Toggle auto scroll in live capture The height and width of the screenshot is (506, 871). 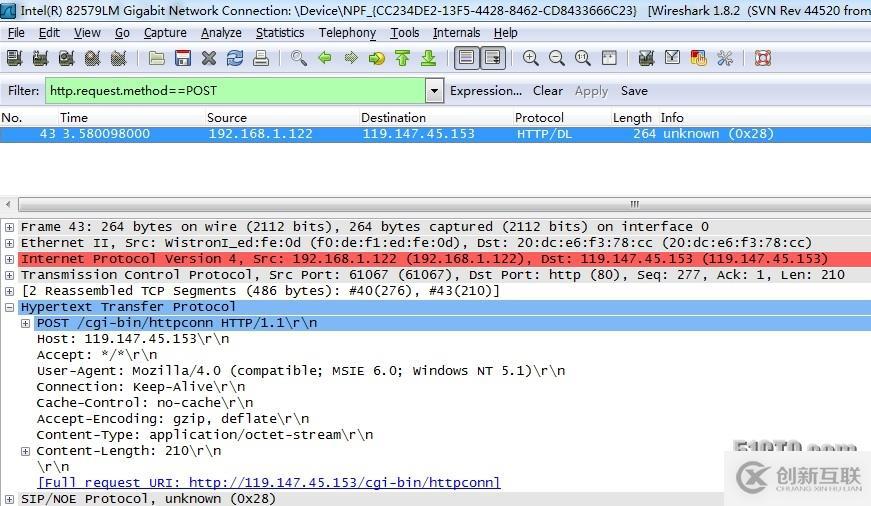[x=493, y=58]
